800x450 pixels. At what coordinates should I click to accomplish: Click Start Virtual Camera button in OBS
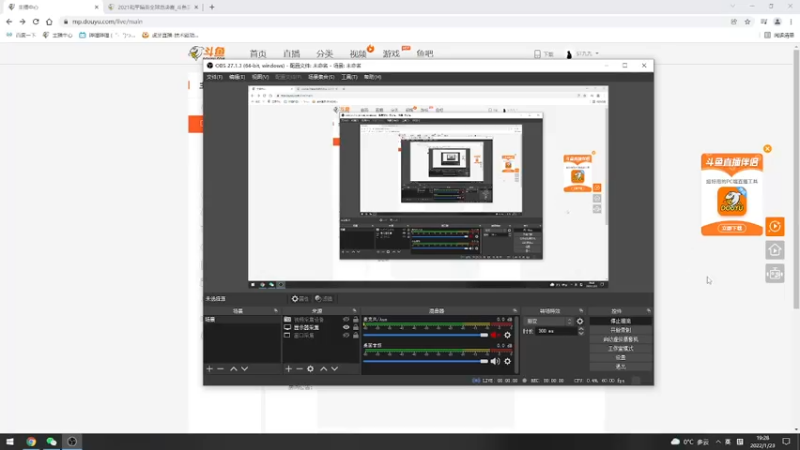(x=620, y=339)
